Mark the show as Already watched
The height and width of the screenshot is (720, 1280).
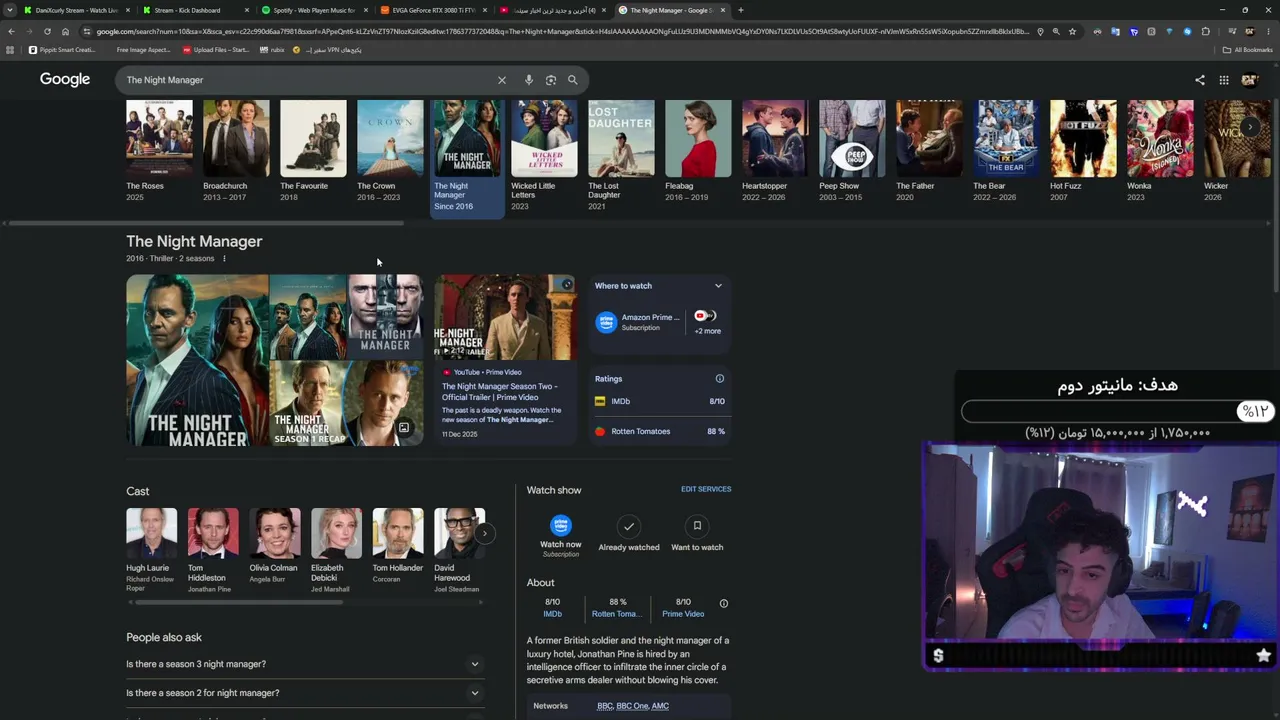click(629, 533)
